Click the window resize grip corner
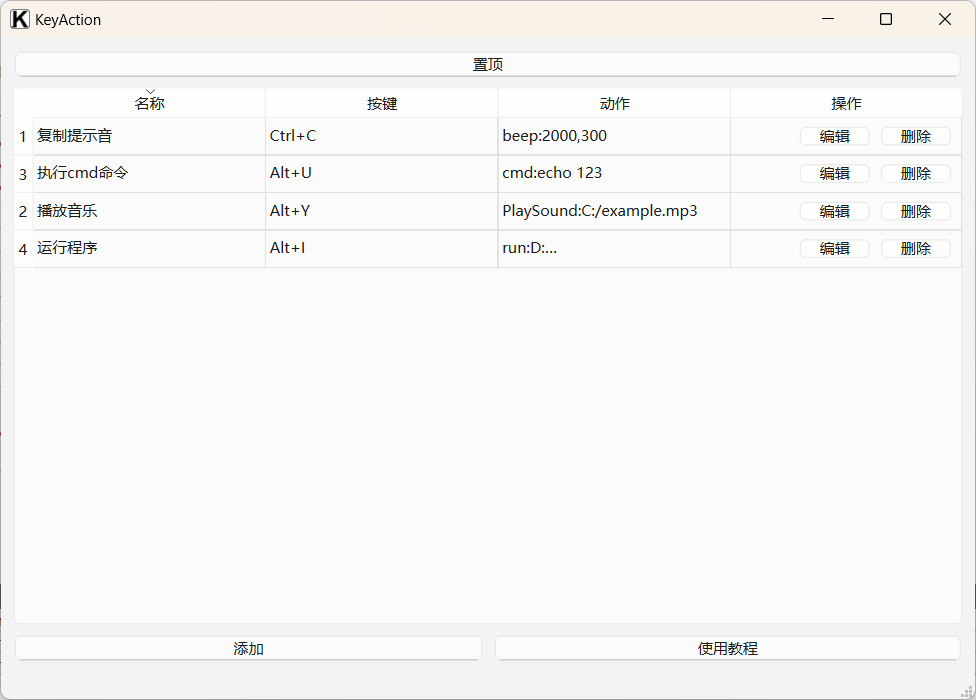This screenshot has height=700, width=976. click(967, 691)
